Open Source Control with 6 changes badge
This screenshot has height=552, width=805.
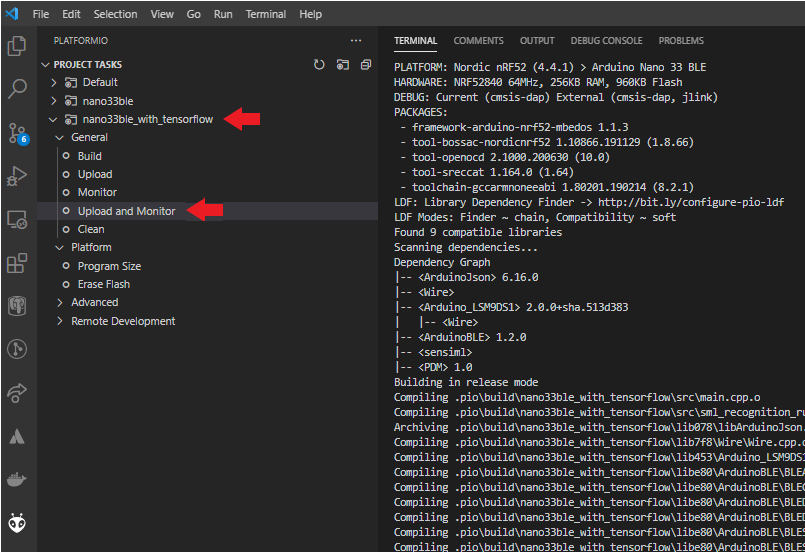click(x=17, y=133)
